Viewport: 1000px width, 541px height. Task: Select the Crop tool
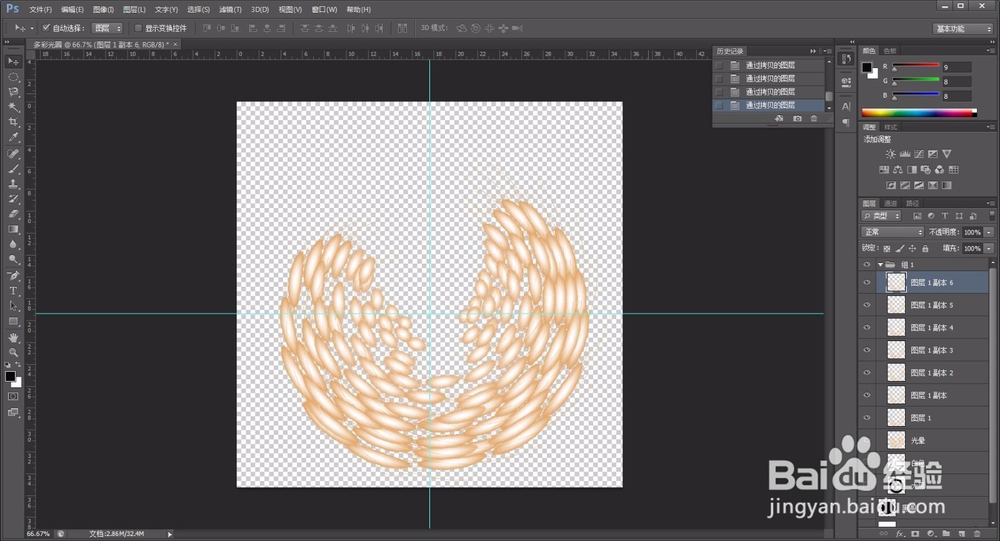pyautogui.click(x=13, y=122)
